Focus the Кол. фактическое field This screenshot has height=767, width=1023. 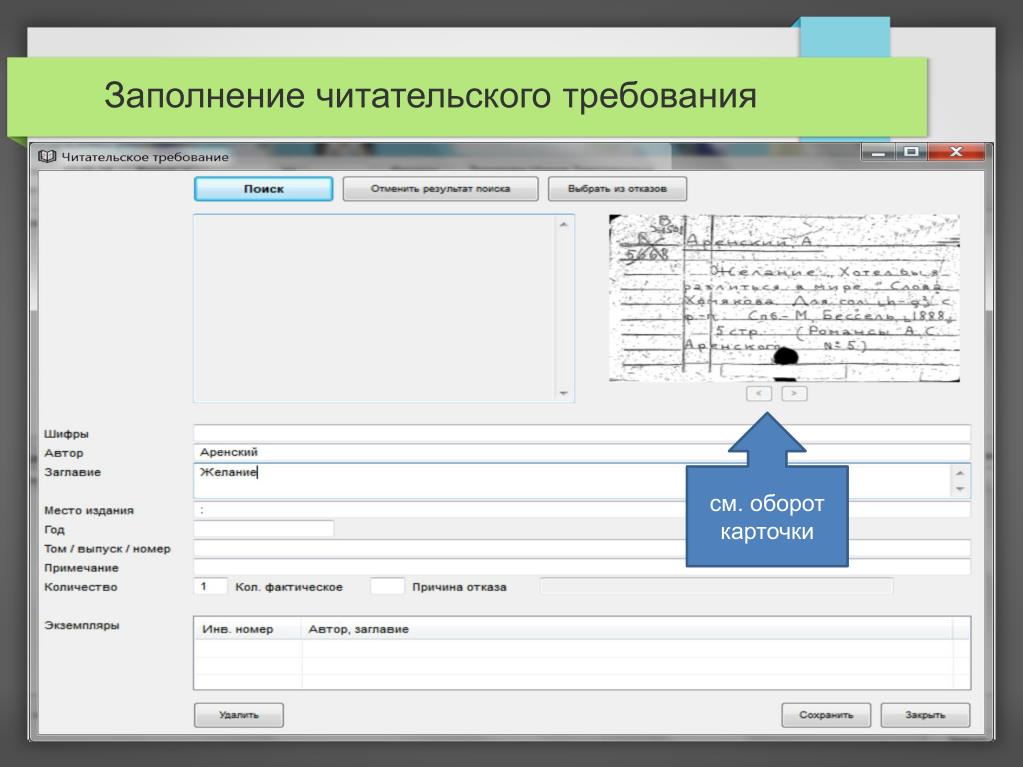pos(387,586)
